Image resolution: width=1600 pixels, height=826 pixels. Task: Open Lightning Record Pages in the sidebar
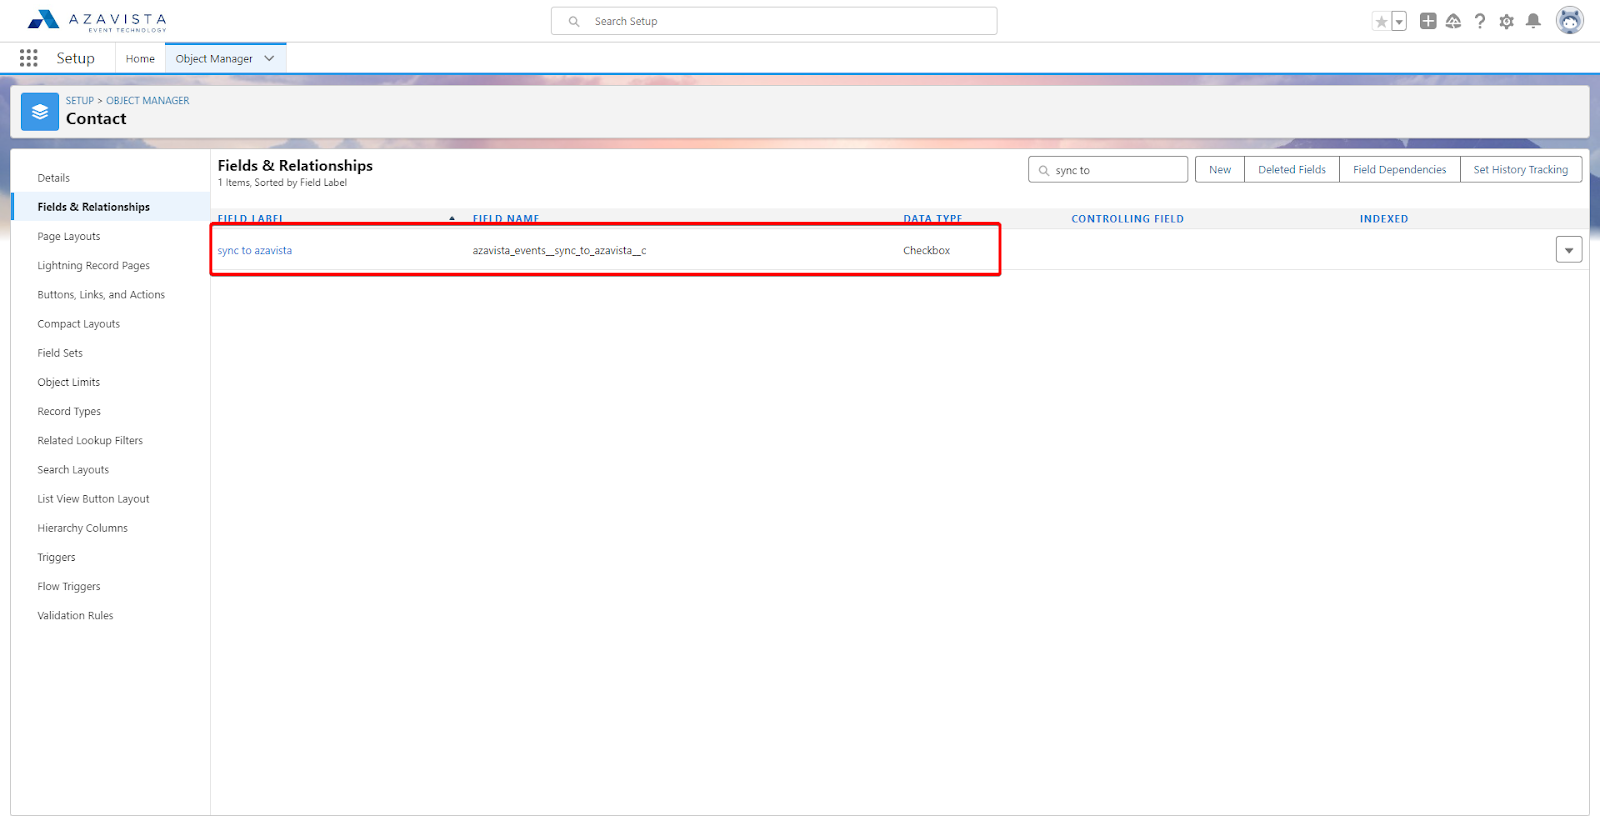click(94, 266)
